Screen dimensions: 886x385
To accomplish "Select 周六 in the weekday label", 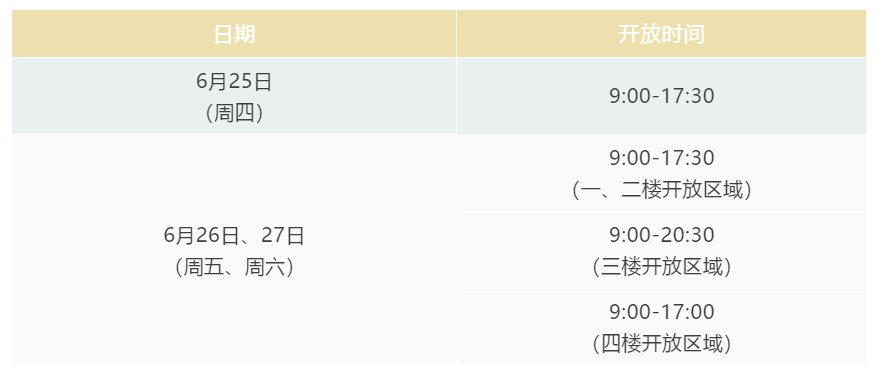I will pos(264,267).
